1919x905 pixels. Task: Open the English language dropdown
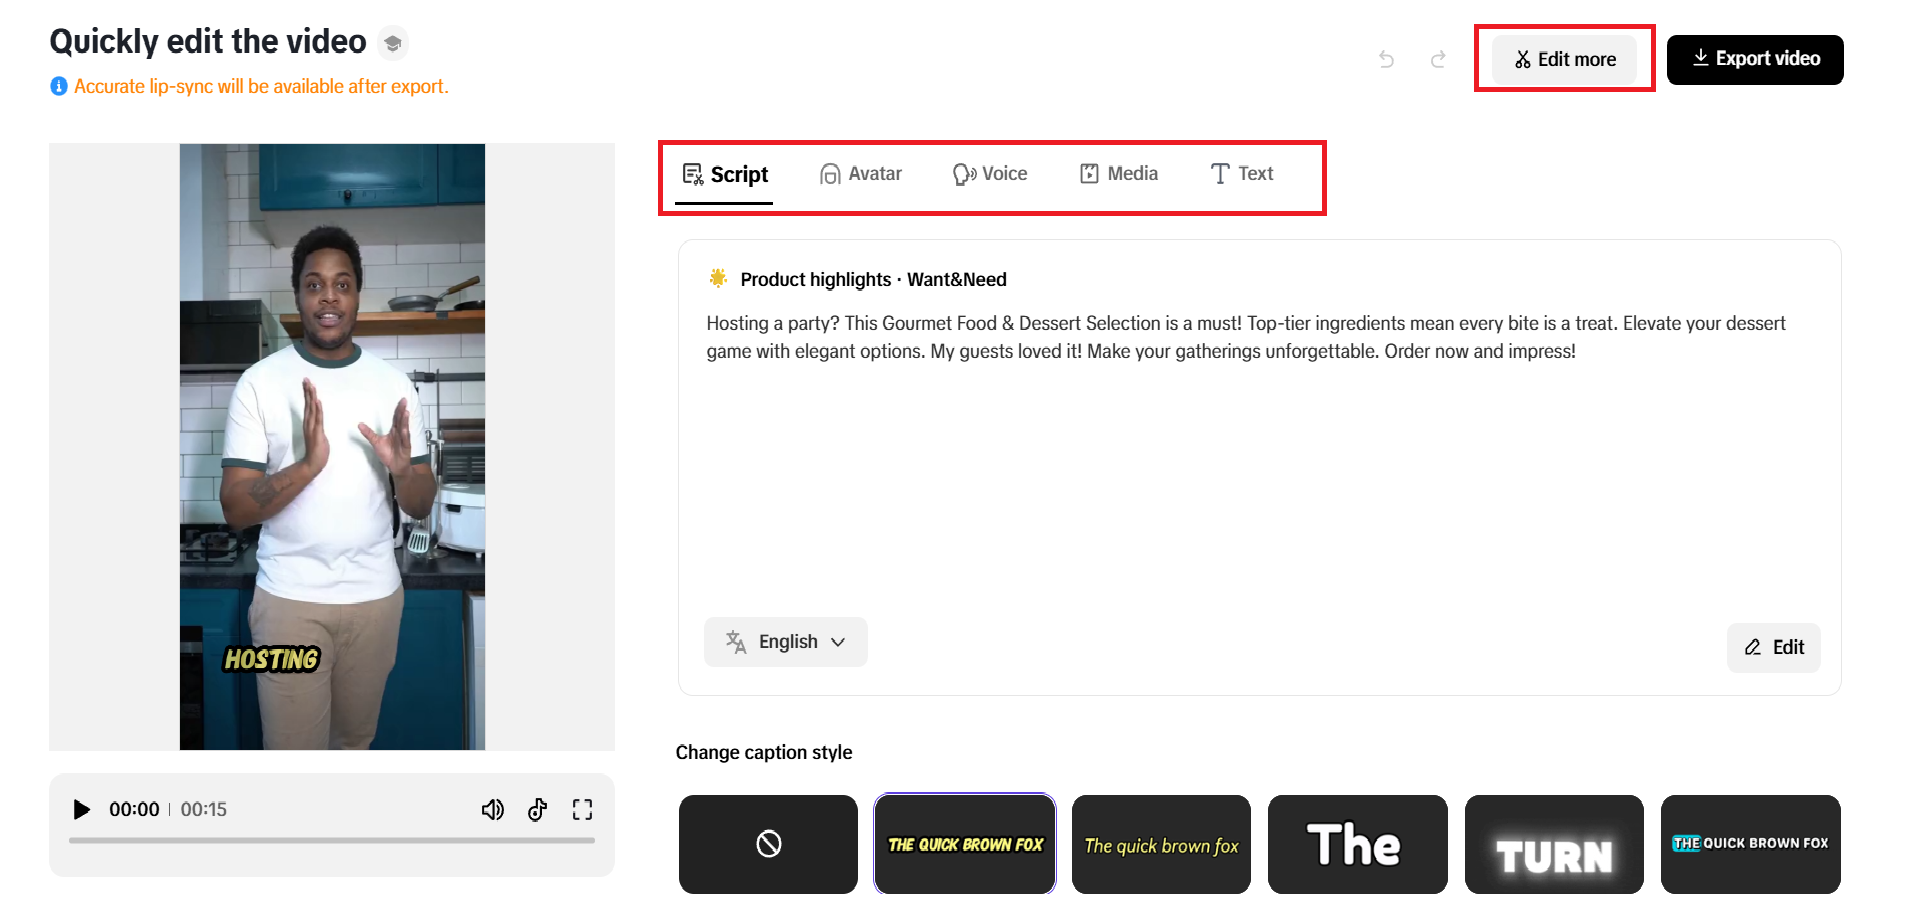click(786, 642)
